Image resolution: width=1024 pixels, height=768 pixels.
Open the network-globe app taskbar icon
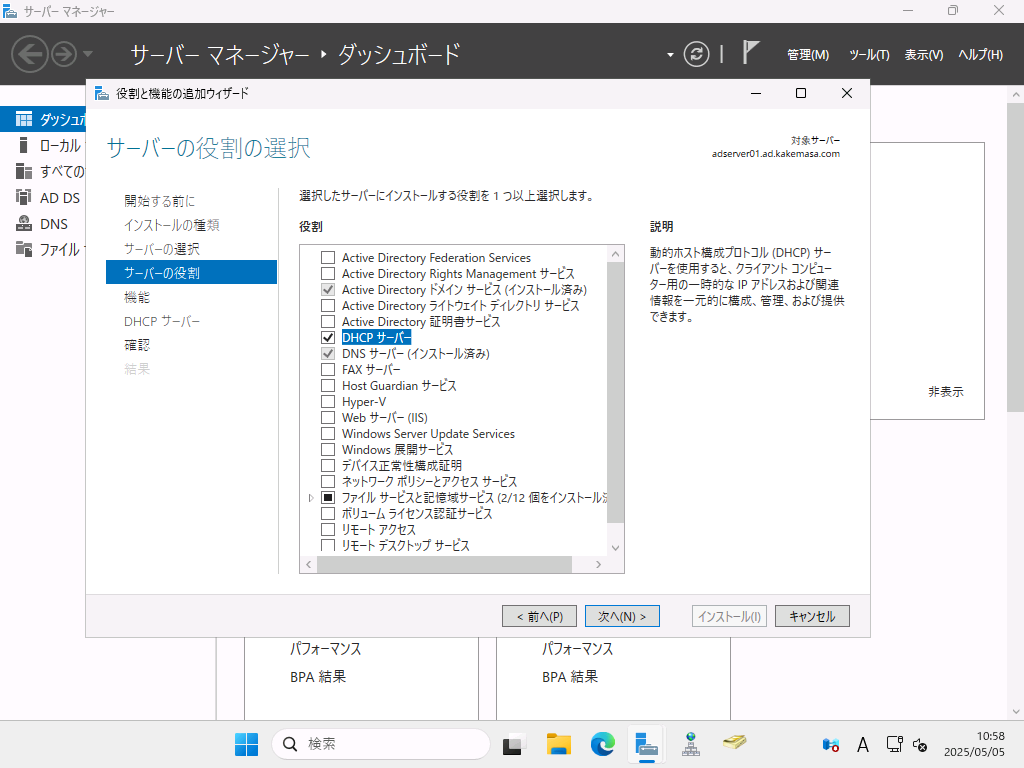[x=691, y=744]
